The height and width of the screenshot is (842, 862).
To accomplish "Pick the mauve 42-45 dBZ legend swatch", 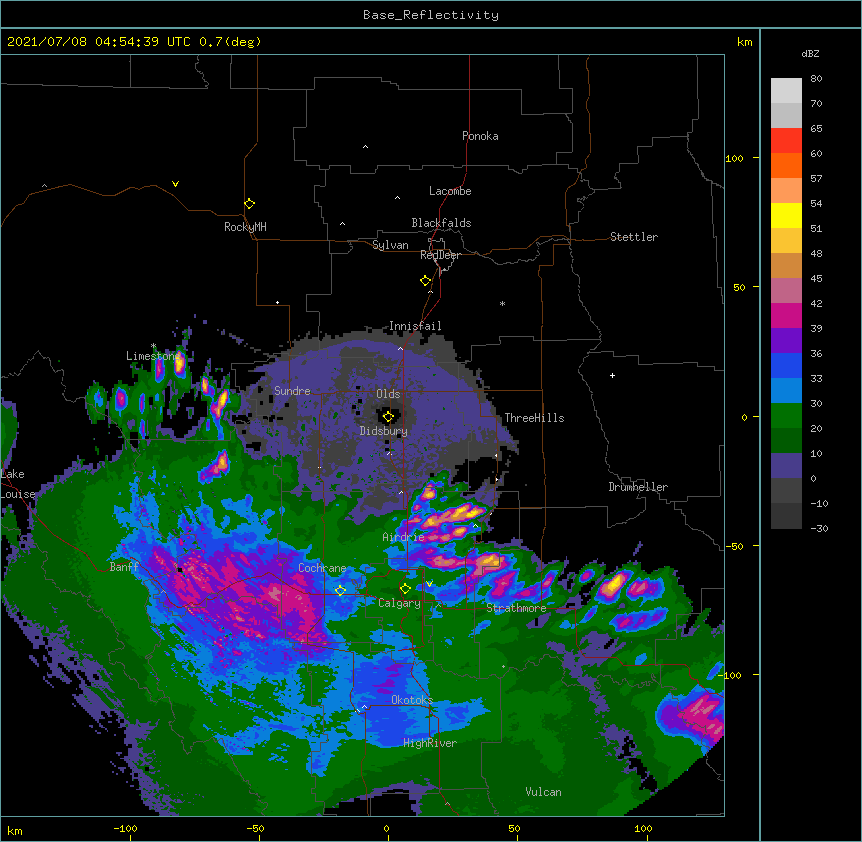I will tap(786, 291).
